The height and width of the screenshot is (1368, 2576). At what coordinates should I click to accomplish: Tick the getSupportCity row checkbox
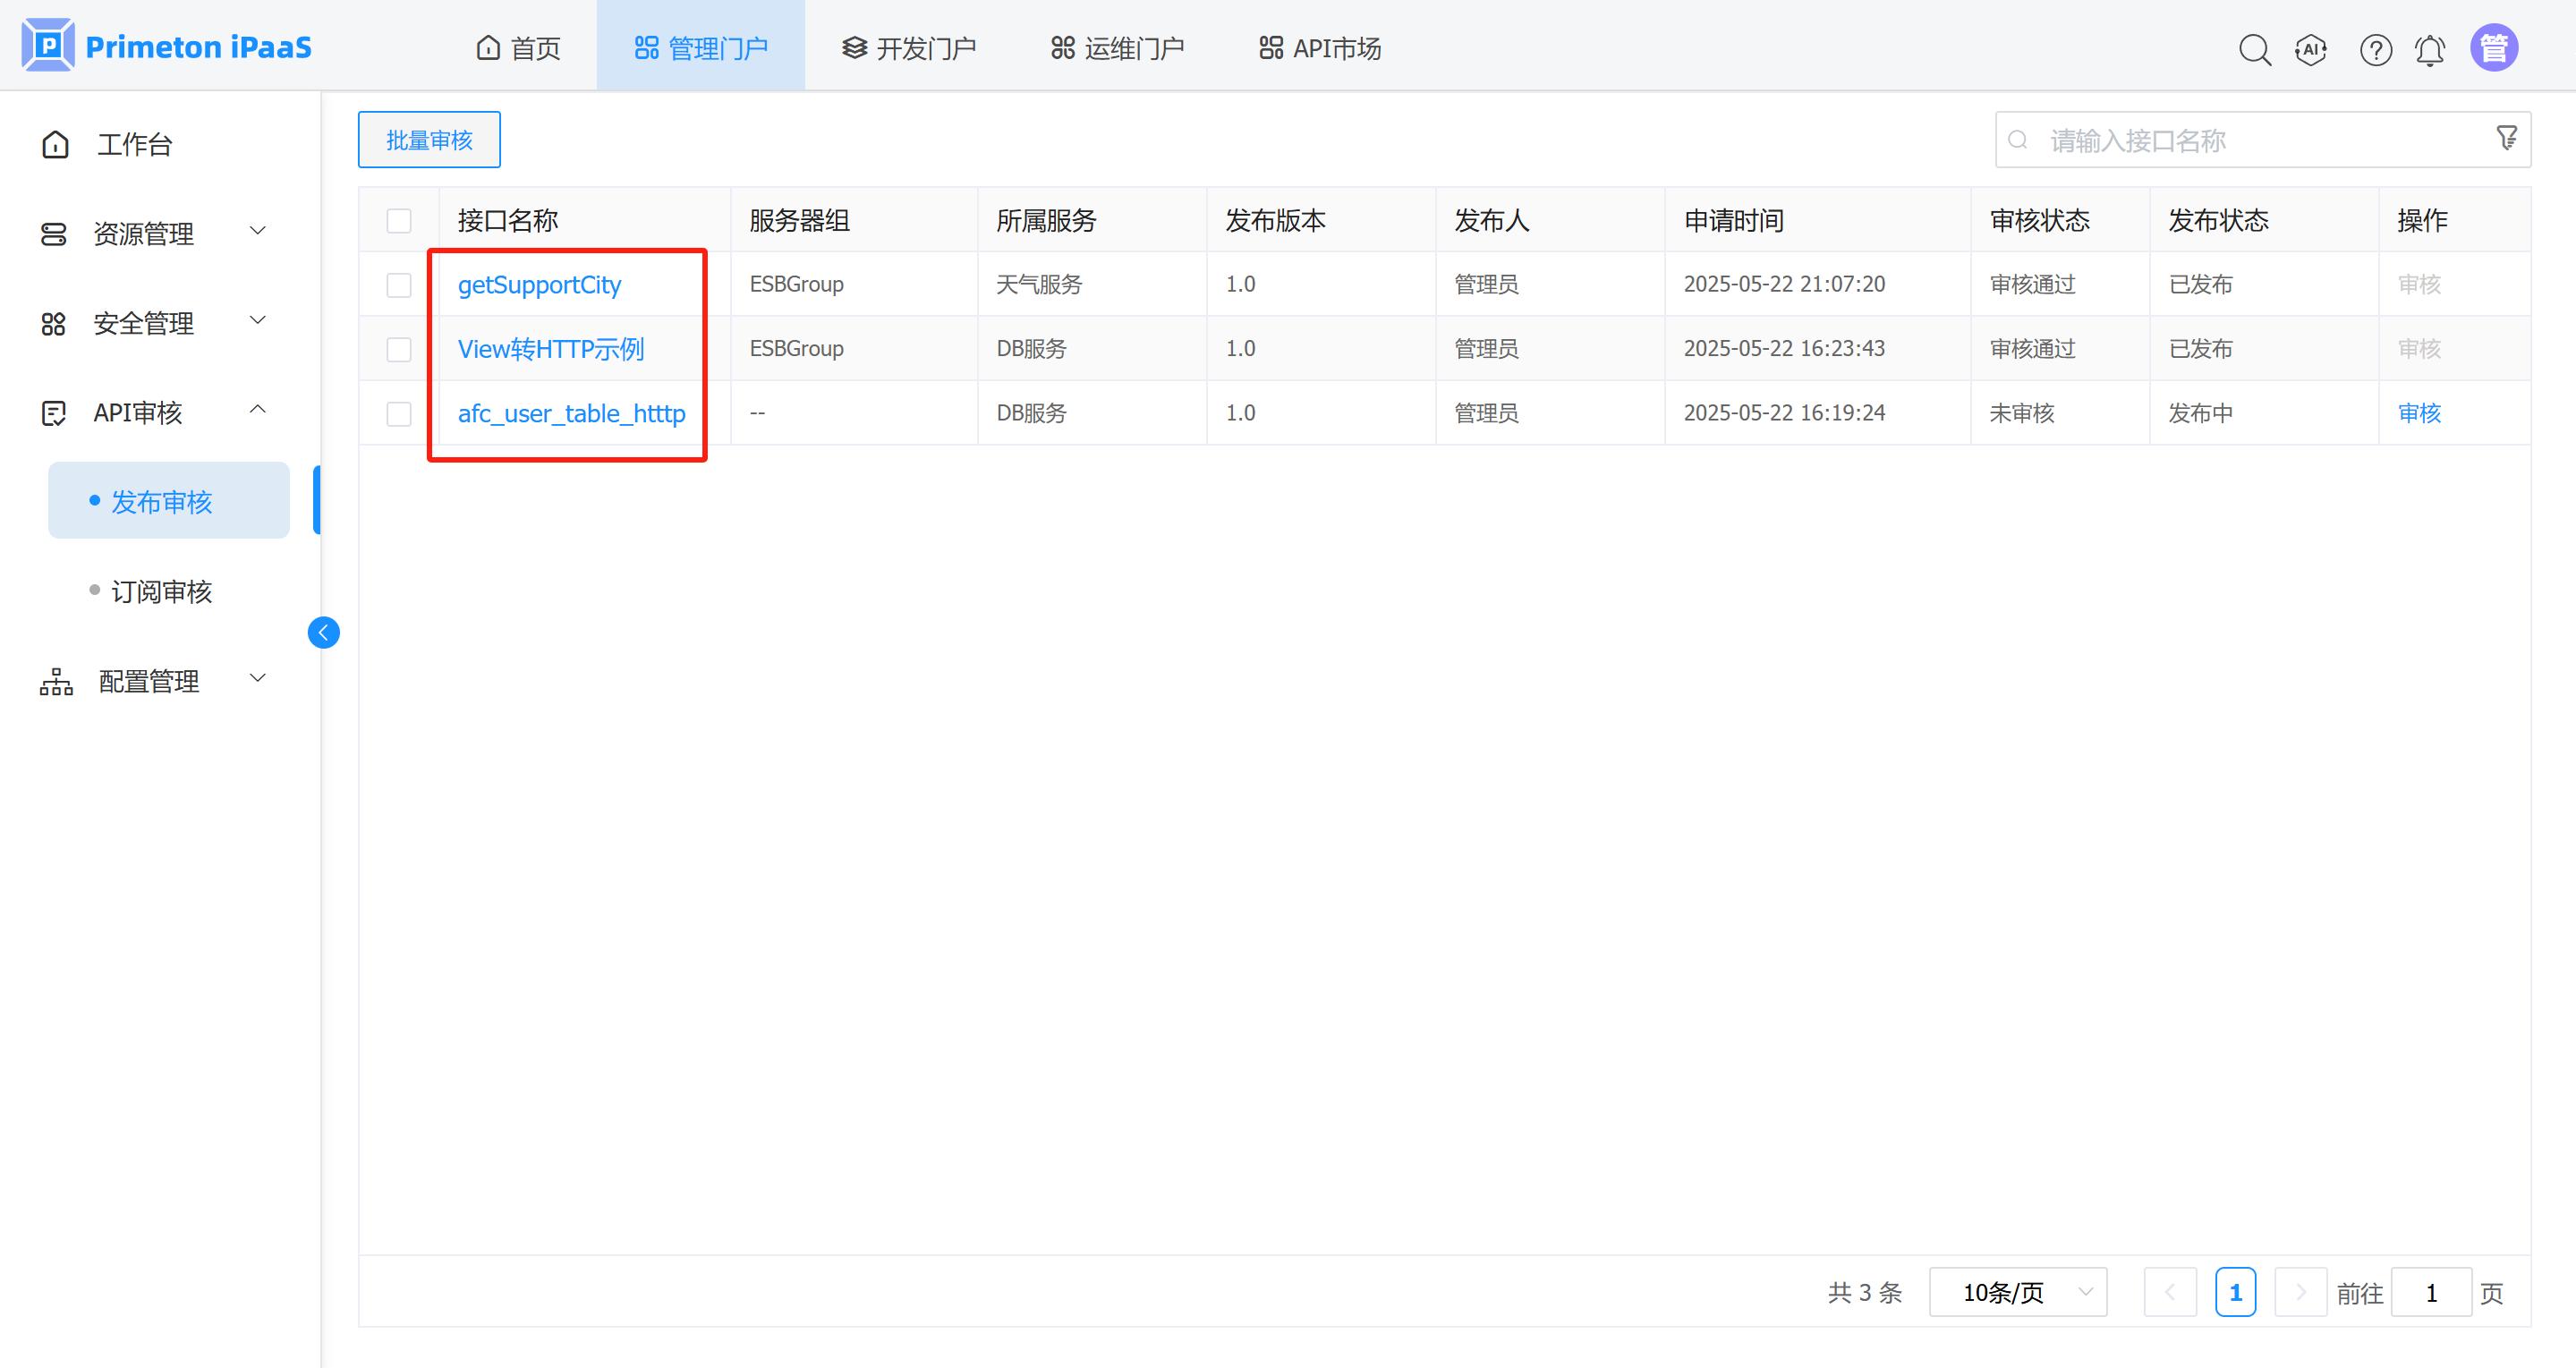[x=399, y=285]
